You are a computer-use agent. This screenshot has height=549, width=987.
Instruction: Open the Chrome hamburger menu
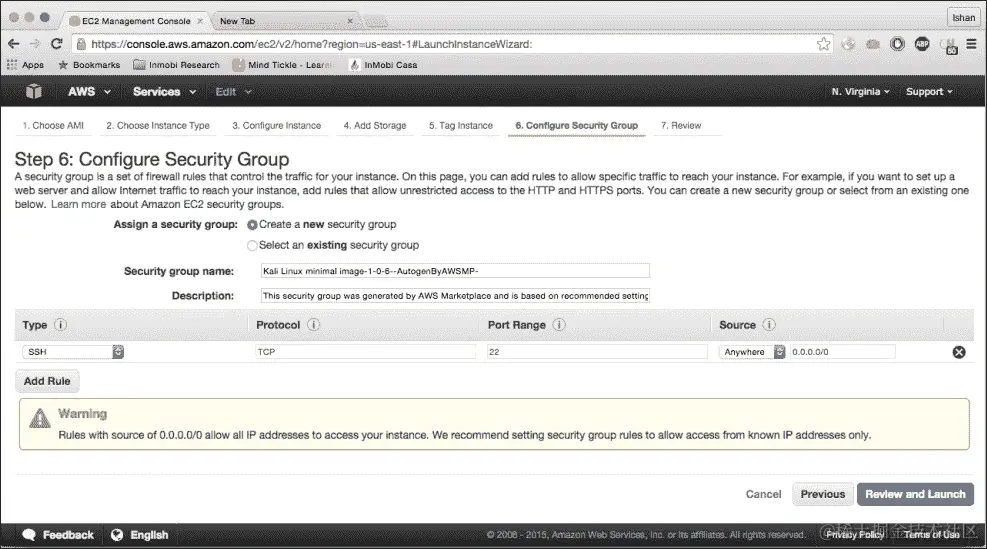[971, 44]
